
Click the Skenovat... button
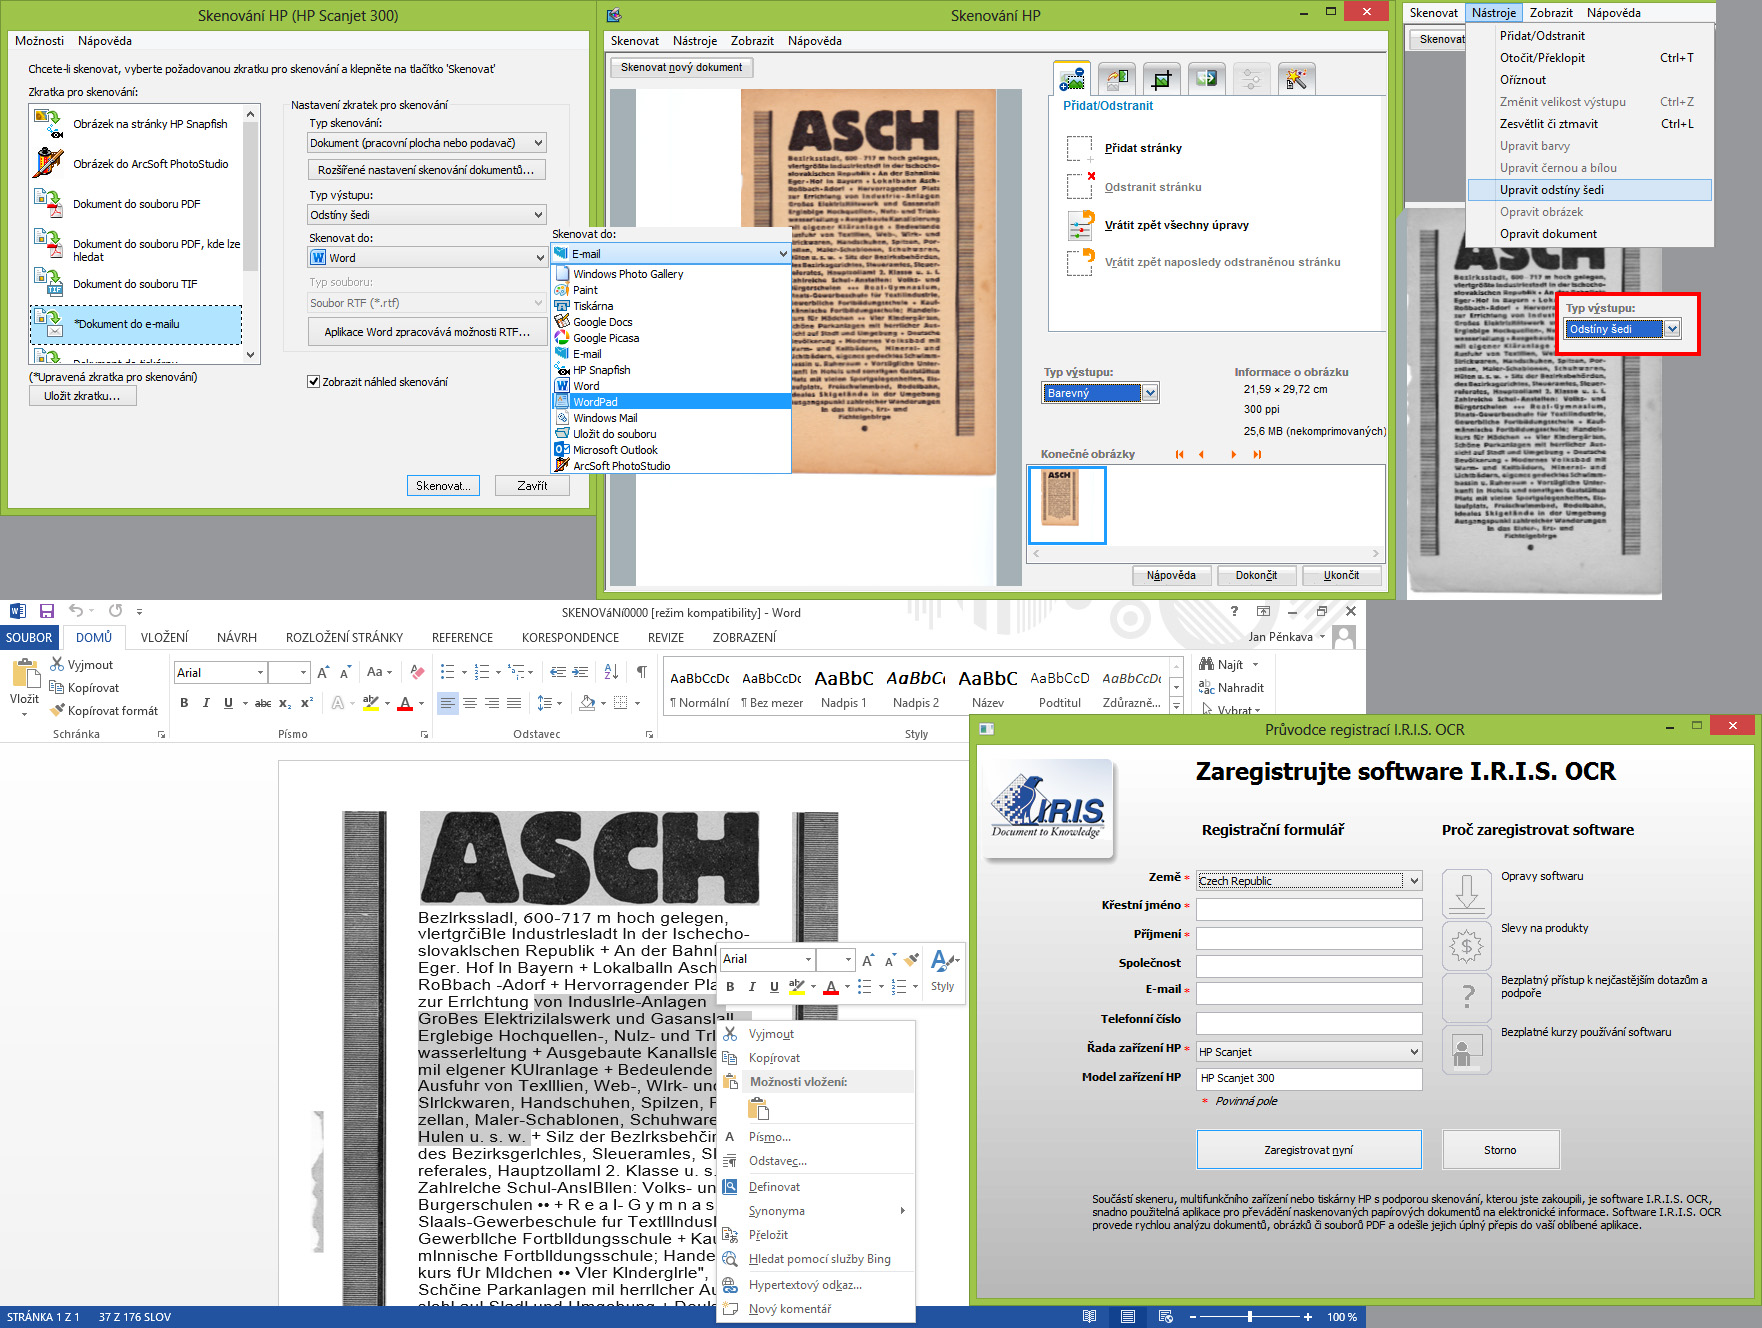(443, 486)
